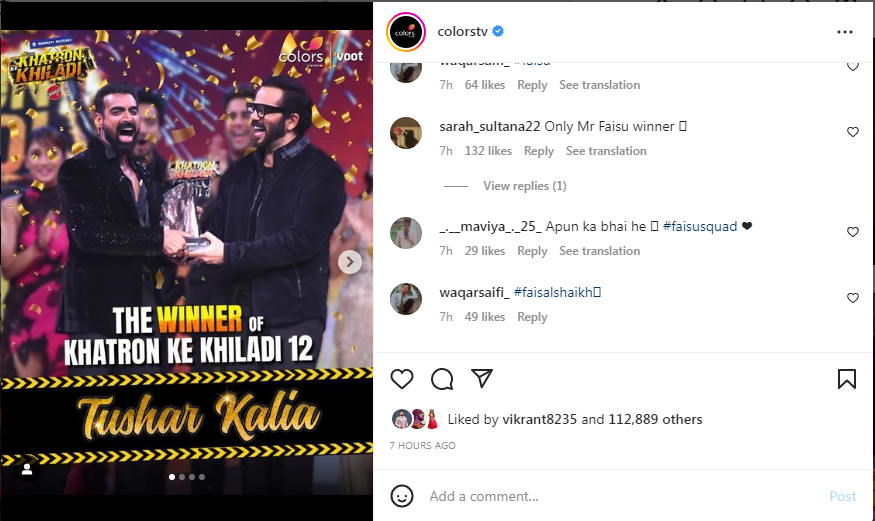
Task: Share post via paper plane icon
Action: coord(482,378)
